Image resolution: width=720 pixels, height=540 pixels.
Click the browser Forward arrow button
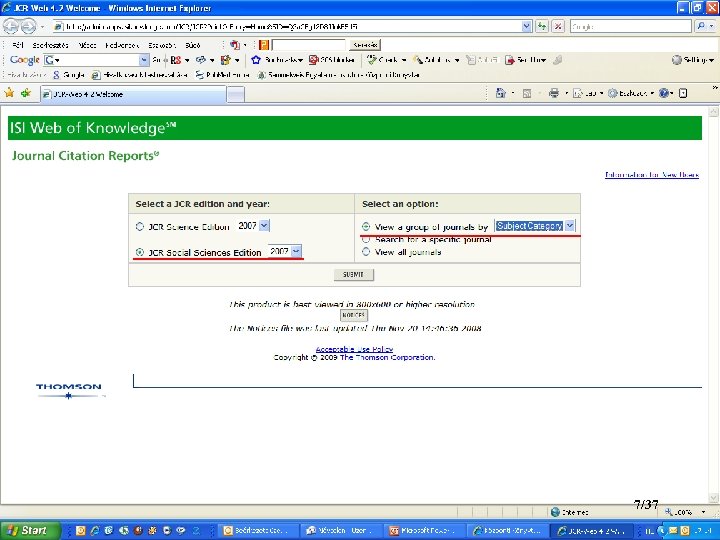[x=28, y=26]
